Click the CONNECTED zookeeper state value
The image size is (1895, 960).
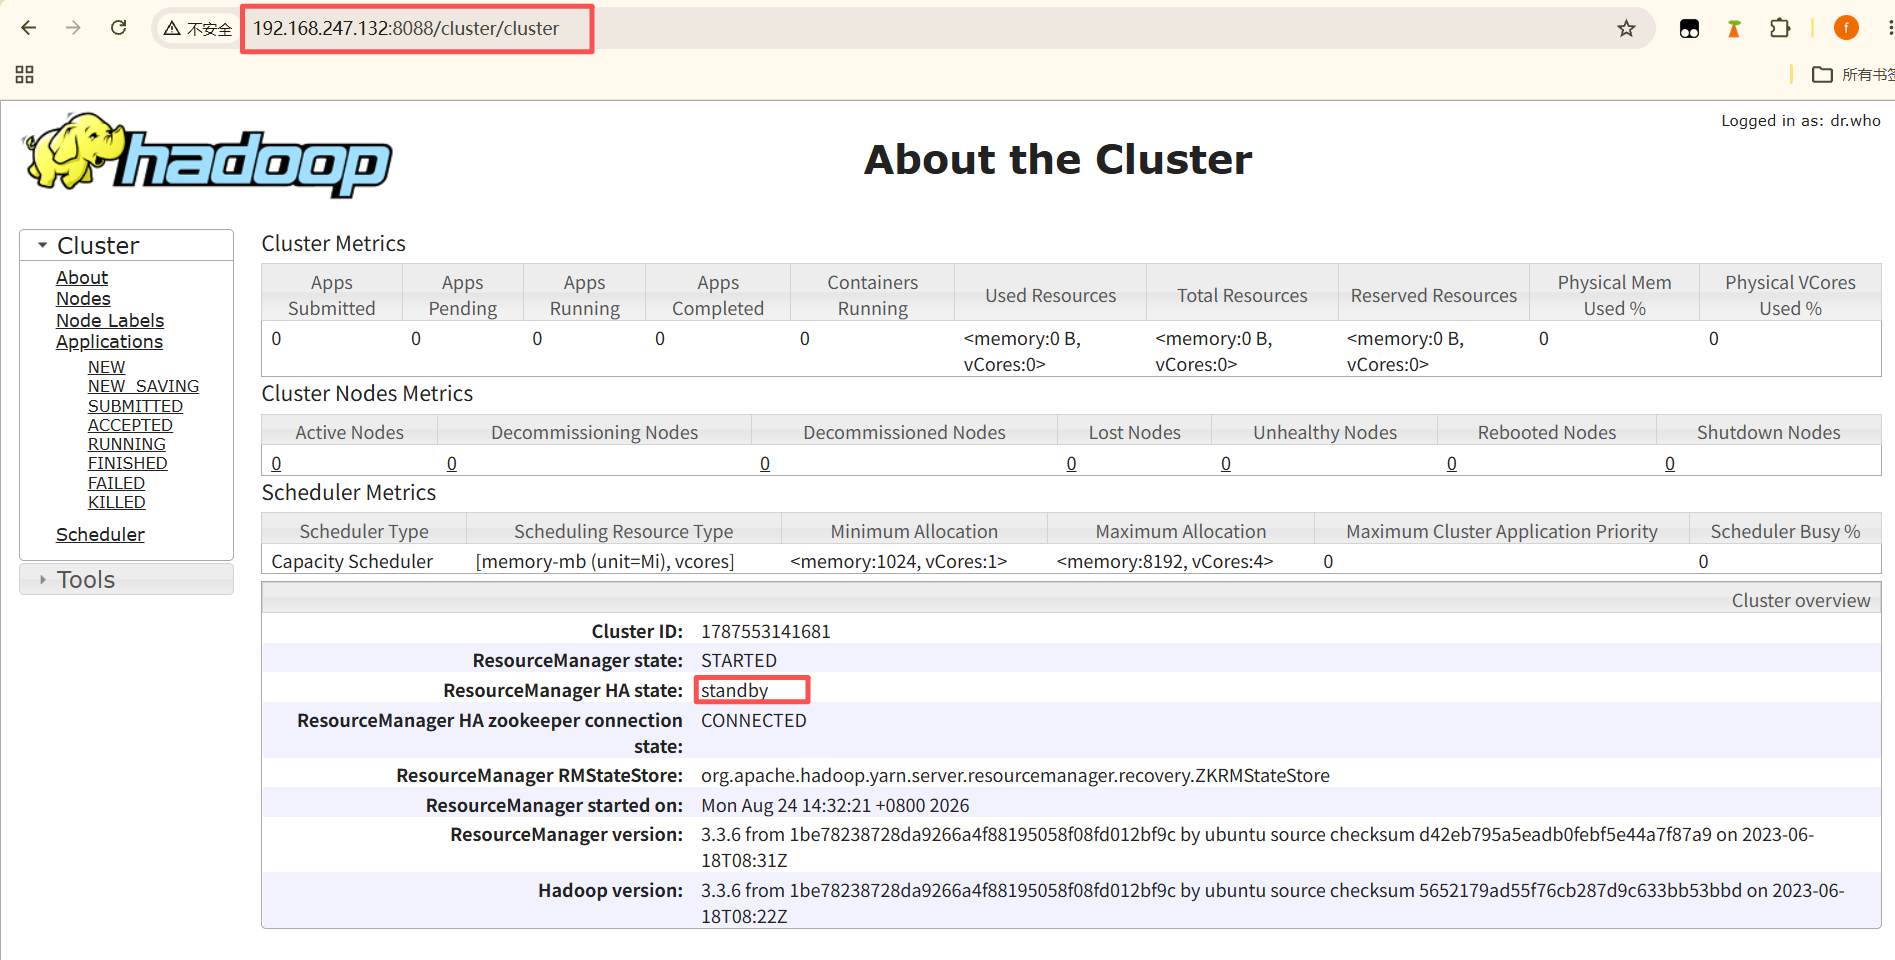coord(754,720)
